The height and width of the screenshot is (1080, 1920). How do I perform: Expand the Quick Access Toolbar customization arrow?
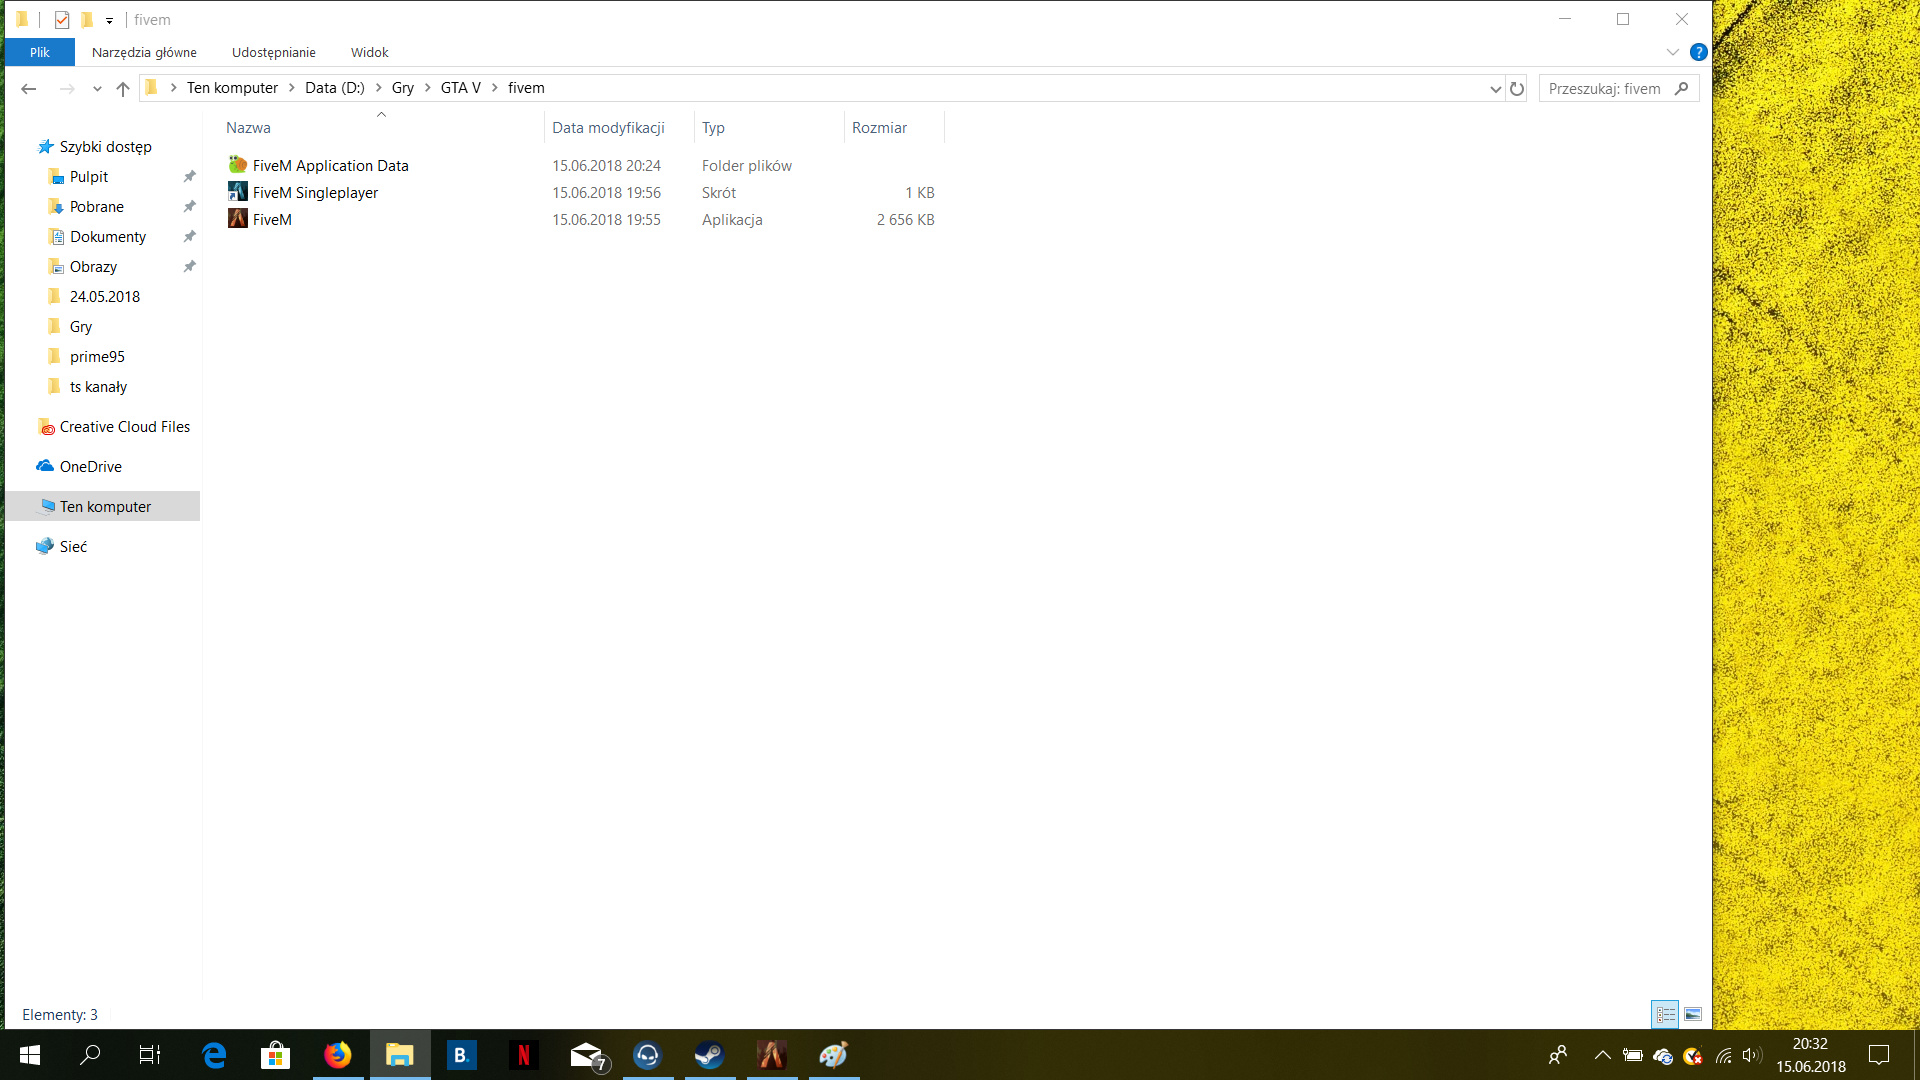(x=110, y=19)
